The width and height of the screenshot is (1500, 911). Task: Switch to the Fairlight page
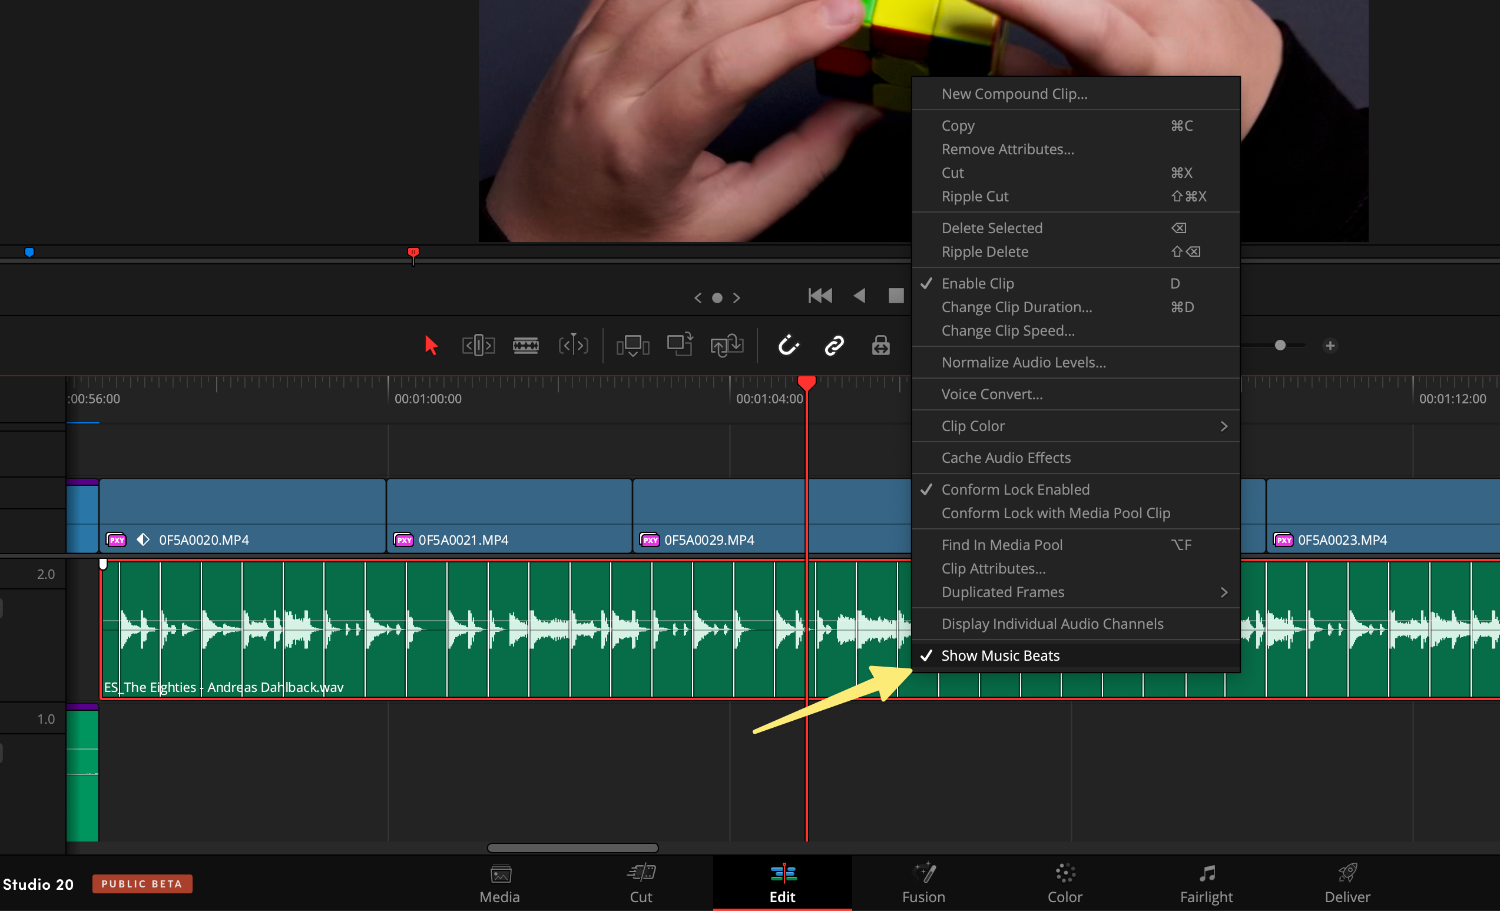click(1206, 883)
